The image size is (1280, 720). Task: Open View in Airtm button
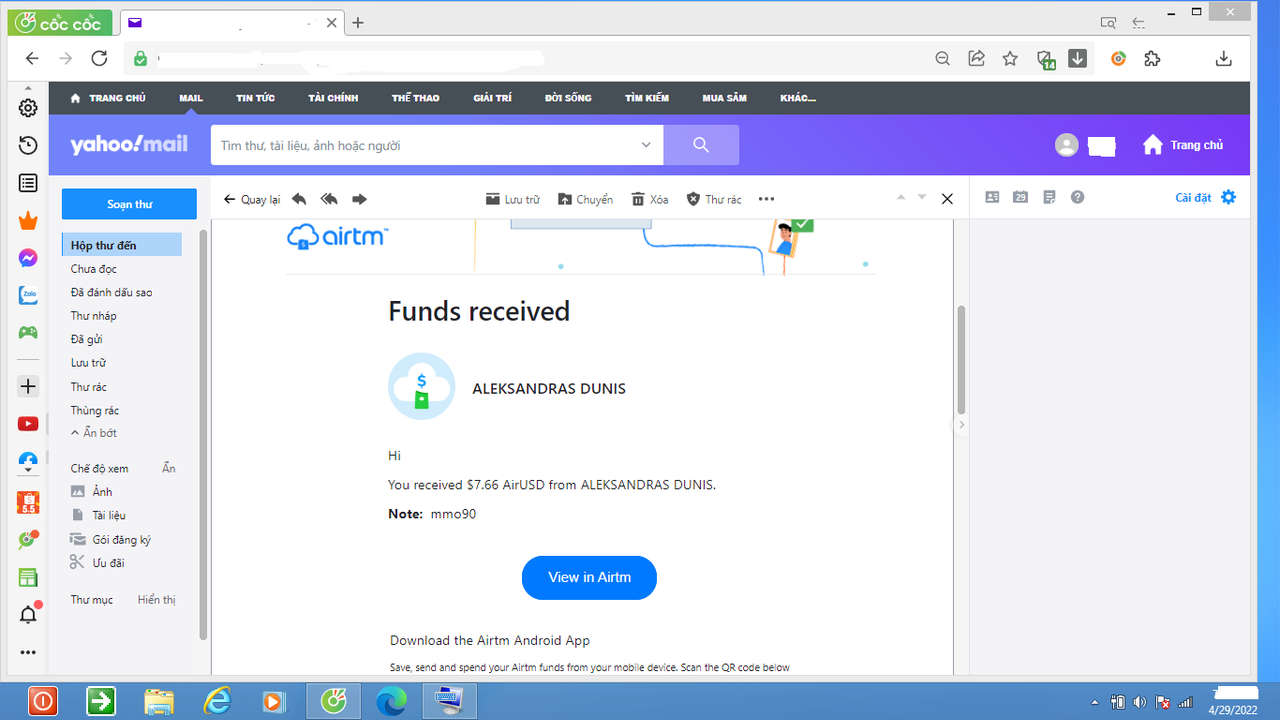pyautogui.click(x=589, y=577)
